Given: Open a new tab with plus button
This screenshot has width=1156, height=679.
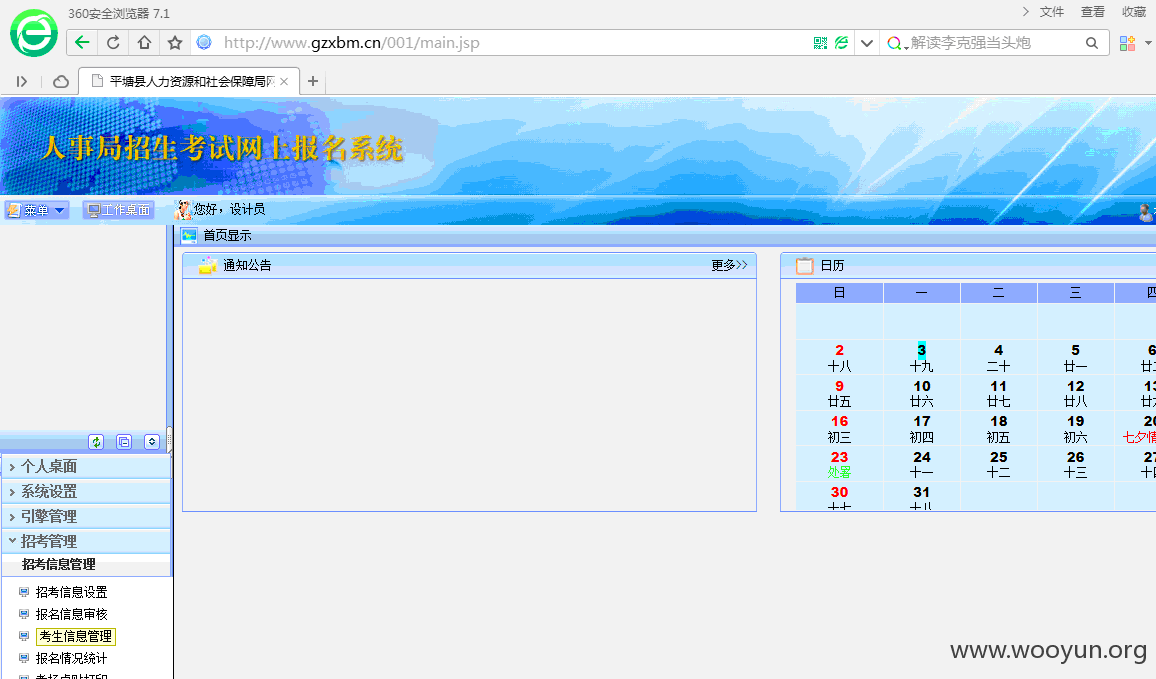Looking at the screenshot, I should pos(313,81).
